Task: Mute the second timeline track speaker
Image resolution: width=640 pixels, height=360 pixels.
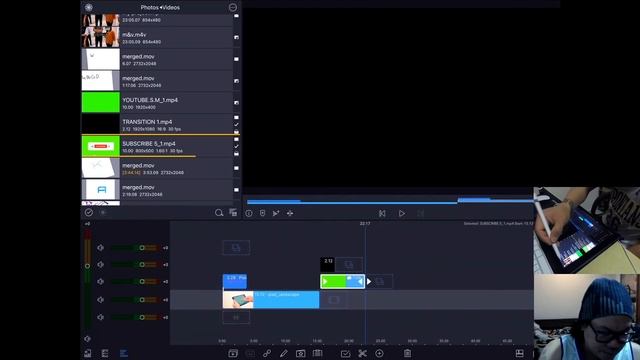Action: [x=100, y=264]
